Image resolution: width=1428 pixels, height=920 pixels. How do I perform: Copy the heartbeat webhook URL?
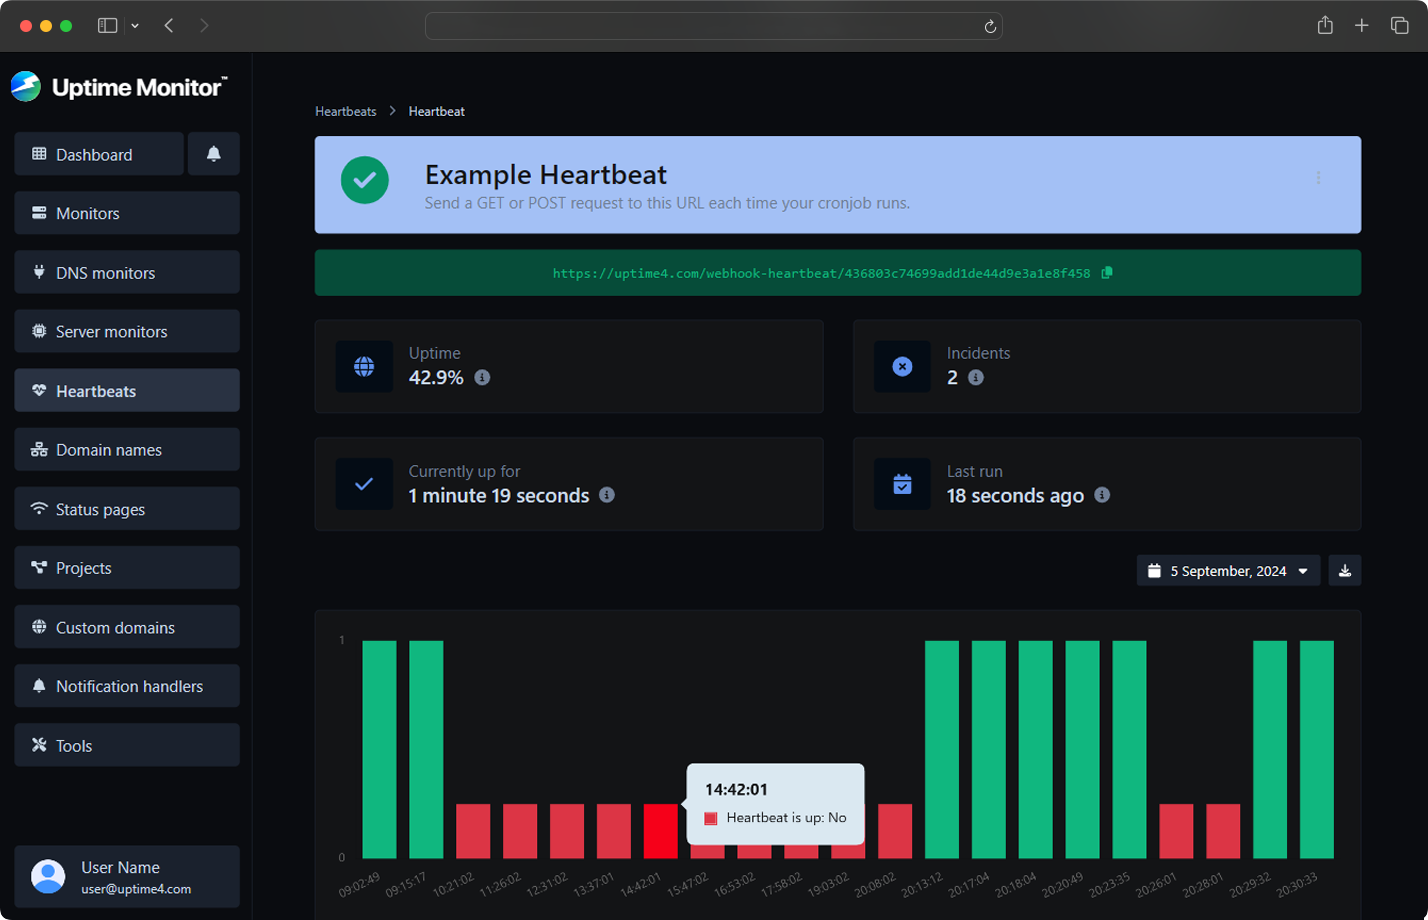1106,271
